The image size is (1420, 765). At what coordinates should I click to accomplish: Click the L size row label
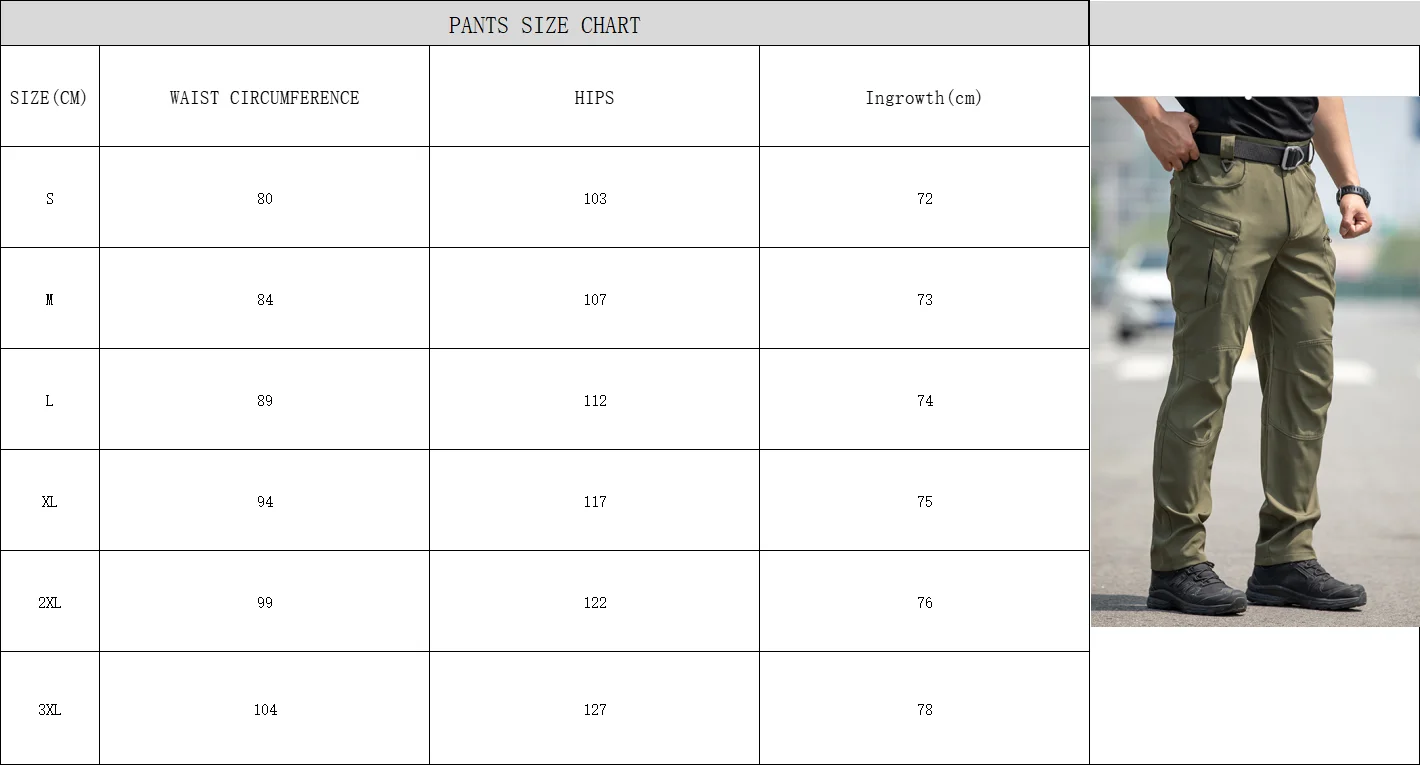49,401
